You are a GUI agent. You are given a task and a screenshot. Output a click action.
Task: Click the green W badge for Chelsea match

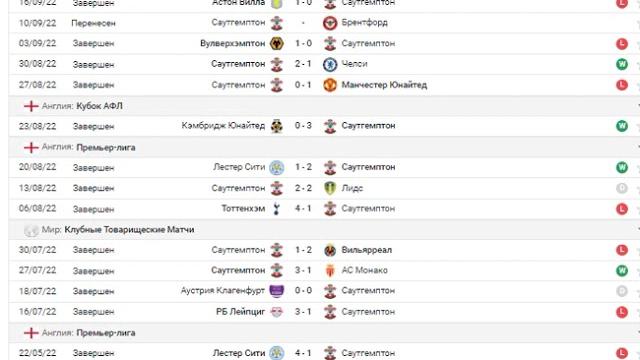click(622, 64)
